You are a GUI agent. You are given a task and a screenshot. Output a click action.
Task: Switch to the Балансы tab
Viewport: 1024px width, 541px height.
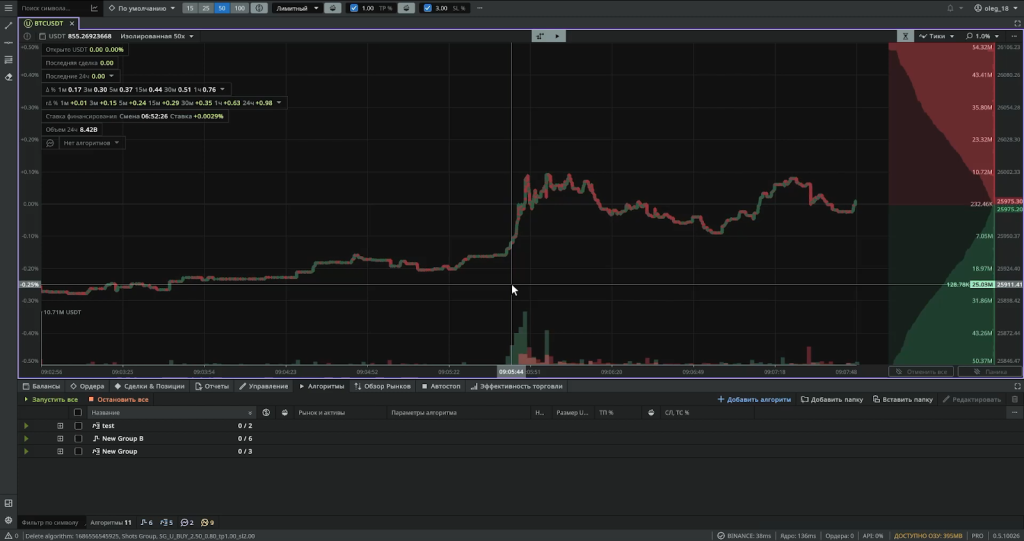[x=41, y=386]
